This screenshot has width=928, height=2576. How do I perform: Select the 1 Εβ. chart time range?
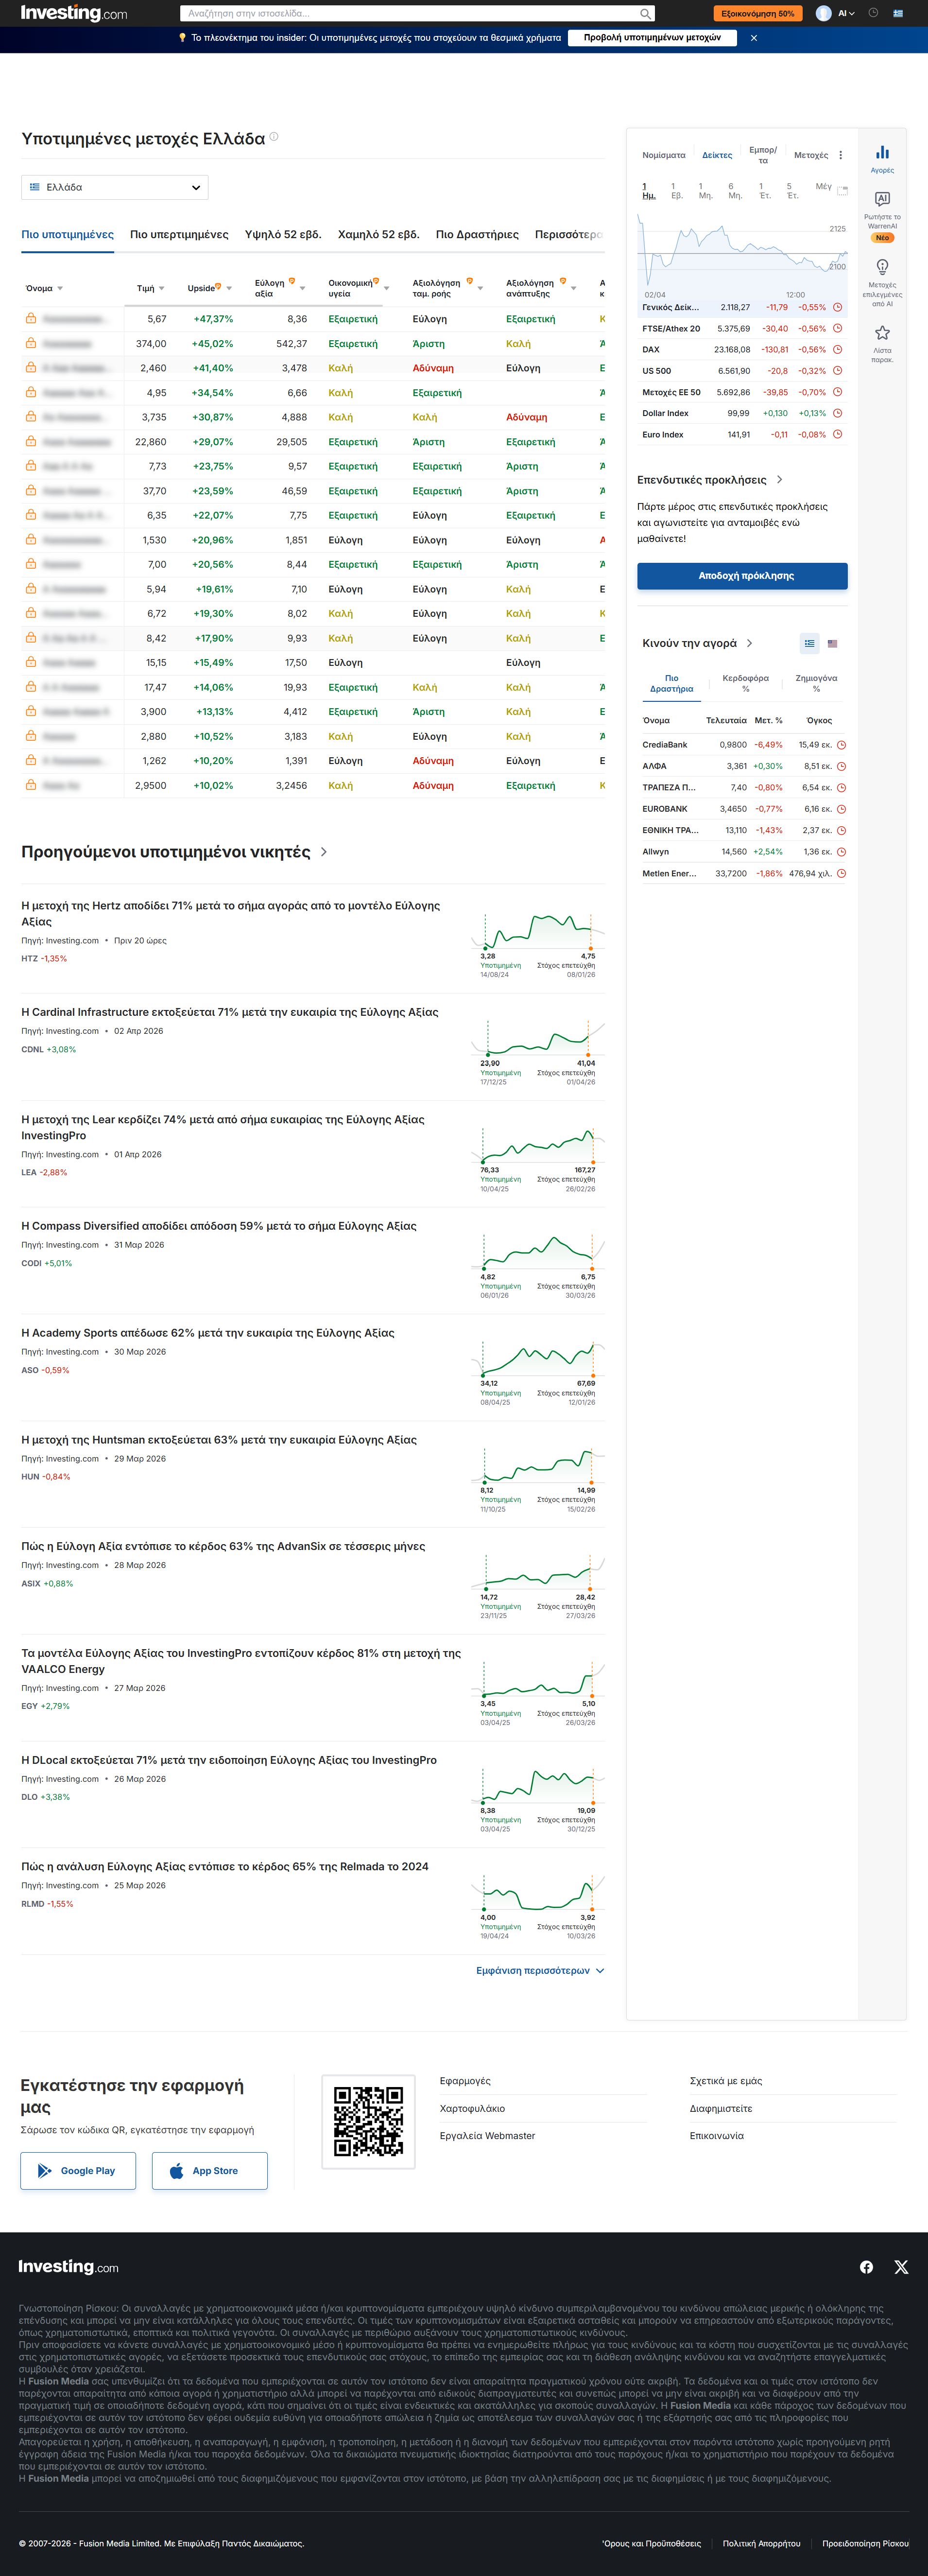(x=676, y=191)
